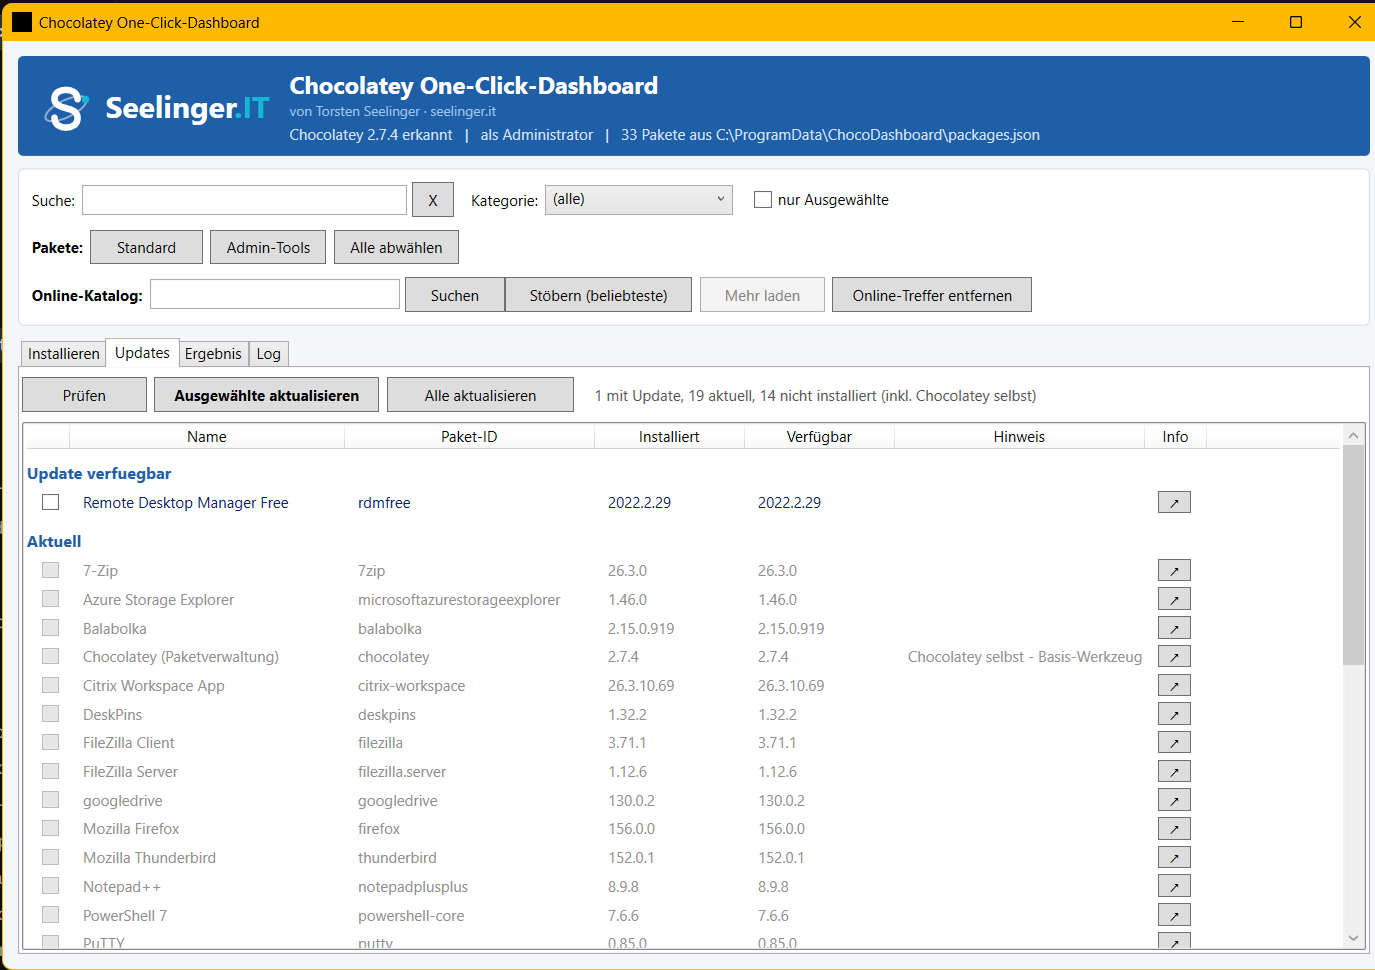Open info link for Notepad++ row

pyautogui.click(x=1174, y=887)
